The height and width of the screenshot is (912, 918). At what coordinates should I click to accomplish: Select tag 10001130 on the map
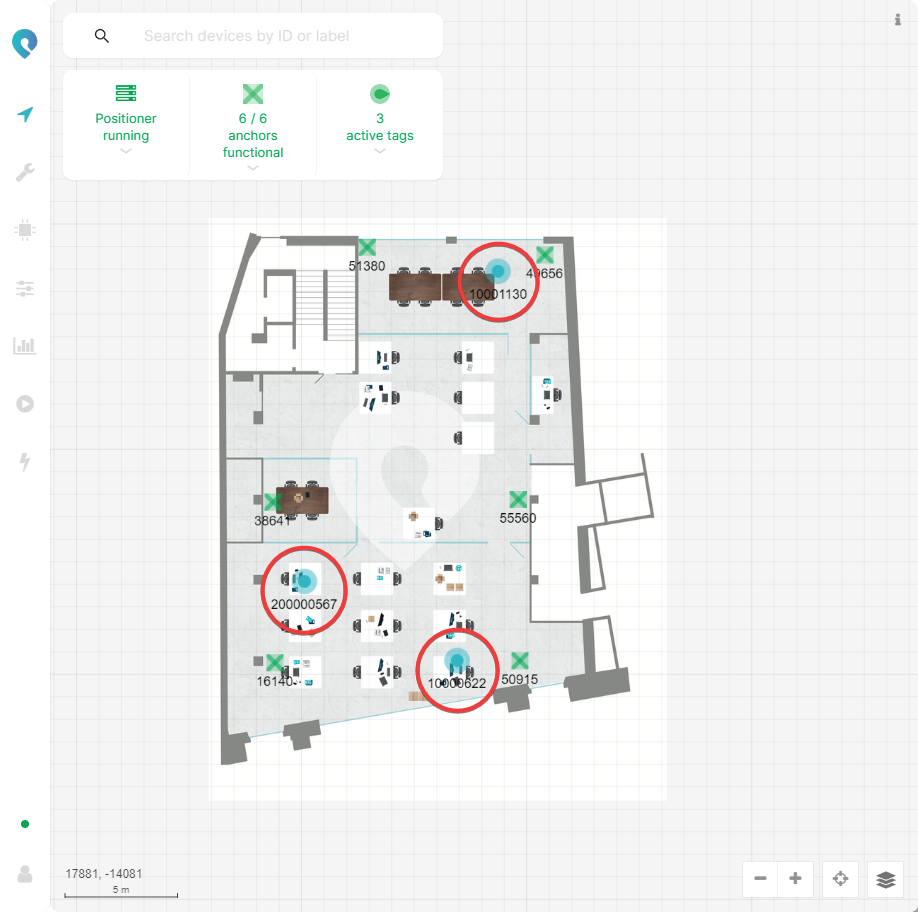pos(497,271)
